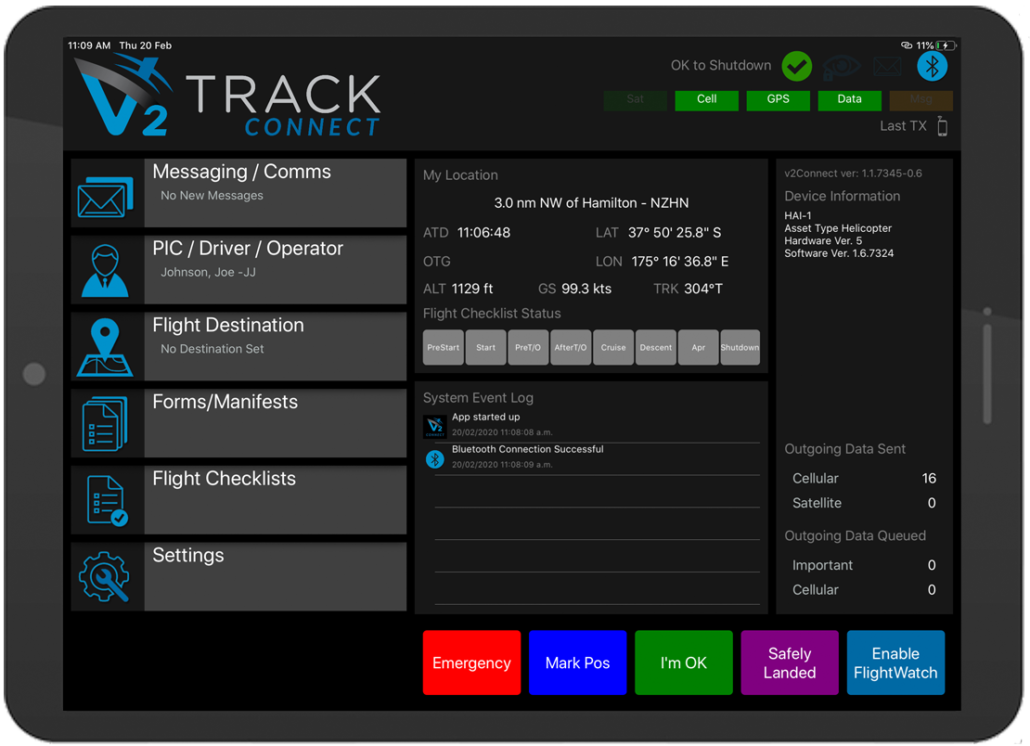Viewport: 1030px width, 746px height.
Task: Toggle the Cell status indicator
Action: tap(706, 100)
